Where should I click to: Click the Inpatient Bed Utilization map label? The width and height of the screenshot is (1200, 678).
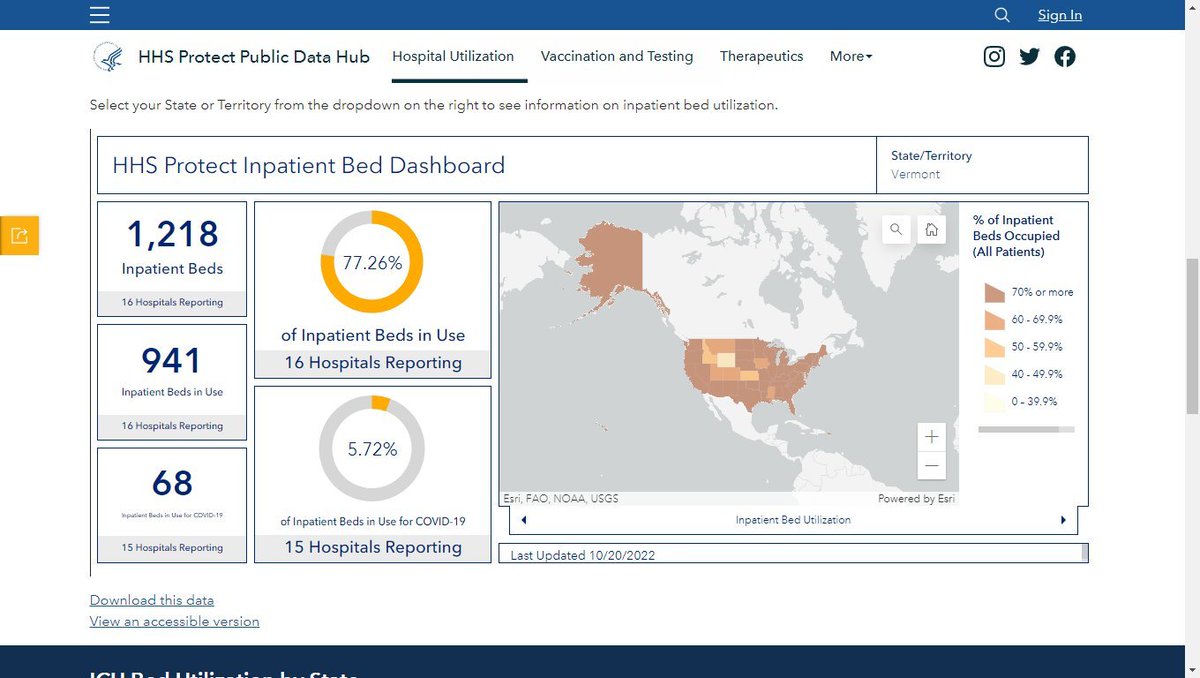[793, 520]
